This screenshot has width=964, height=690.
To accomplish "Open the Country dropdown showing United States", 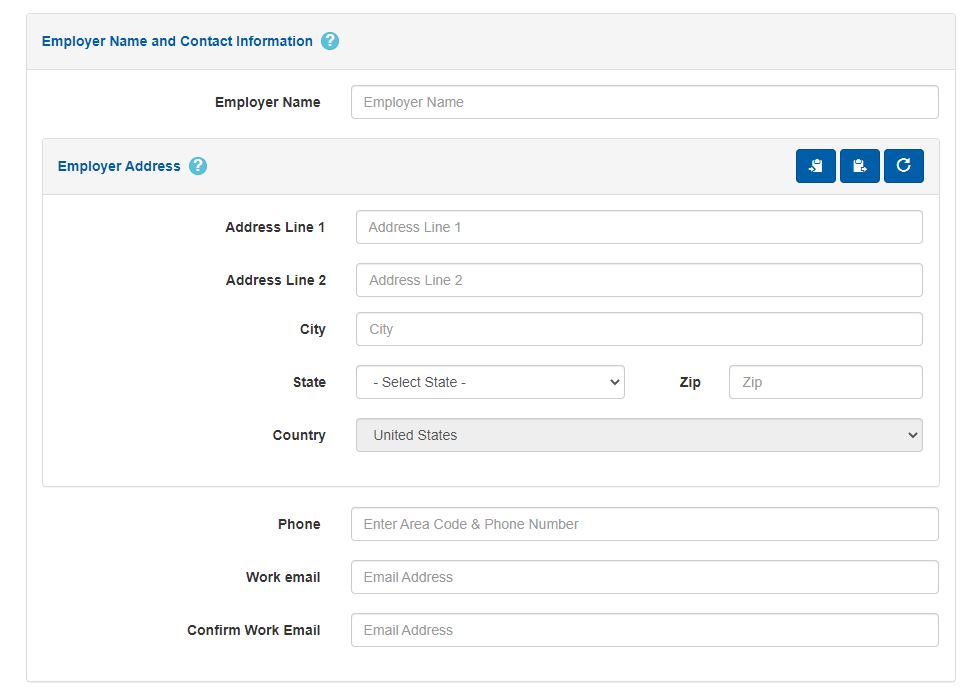I will 639,435.
